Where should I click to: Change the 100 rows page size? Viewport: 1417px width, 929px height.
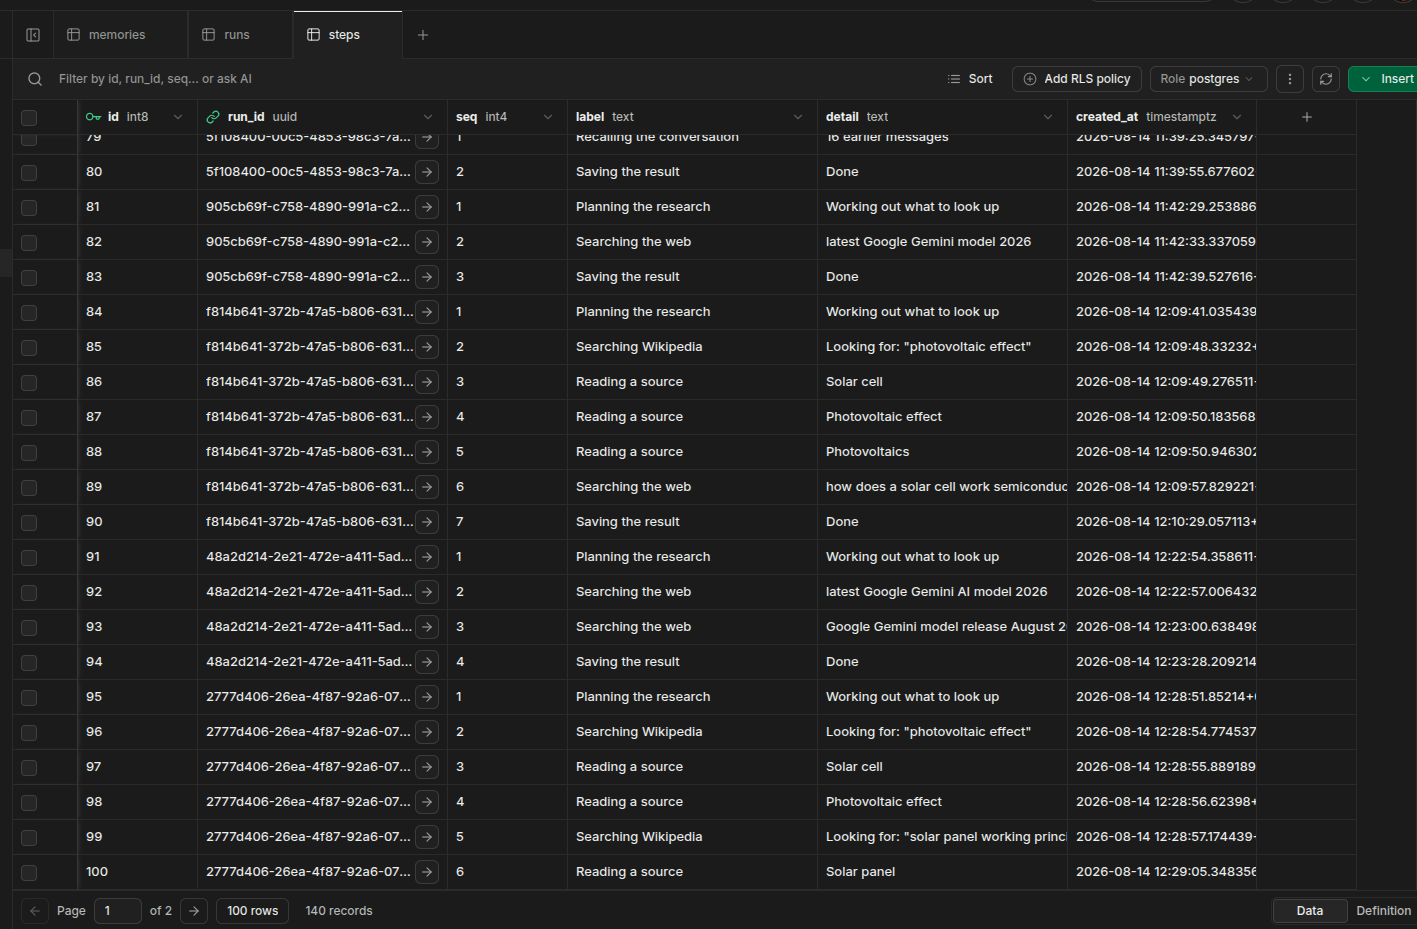(x=252, y=911)
